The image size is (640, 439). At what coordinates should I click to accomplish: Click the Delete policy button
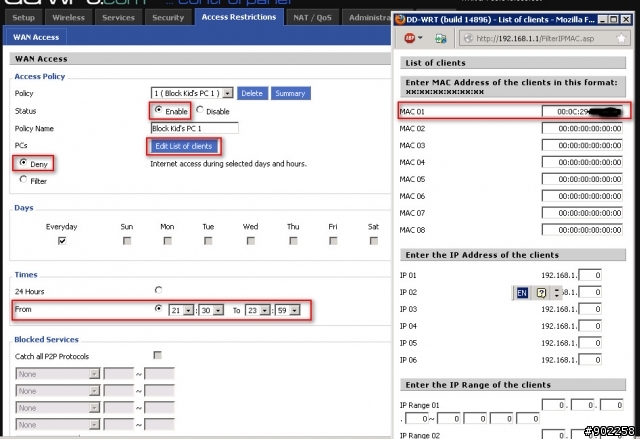pos(252,93)
